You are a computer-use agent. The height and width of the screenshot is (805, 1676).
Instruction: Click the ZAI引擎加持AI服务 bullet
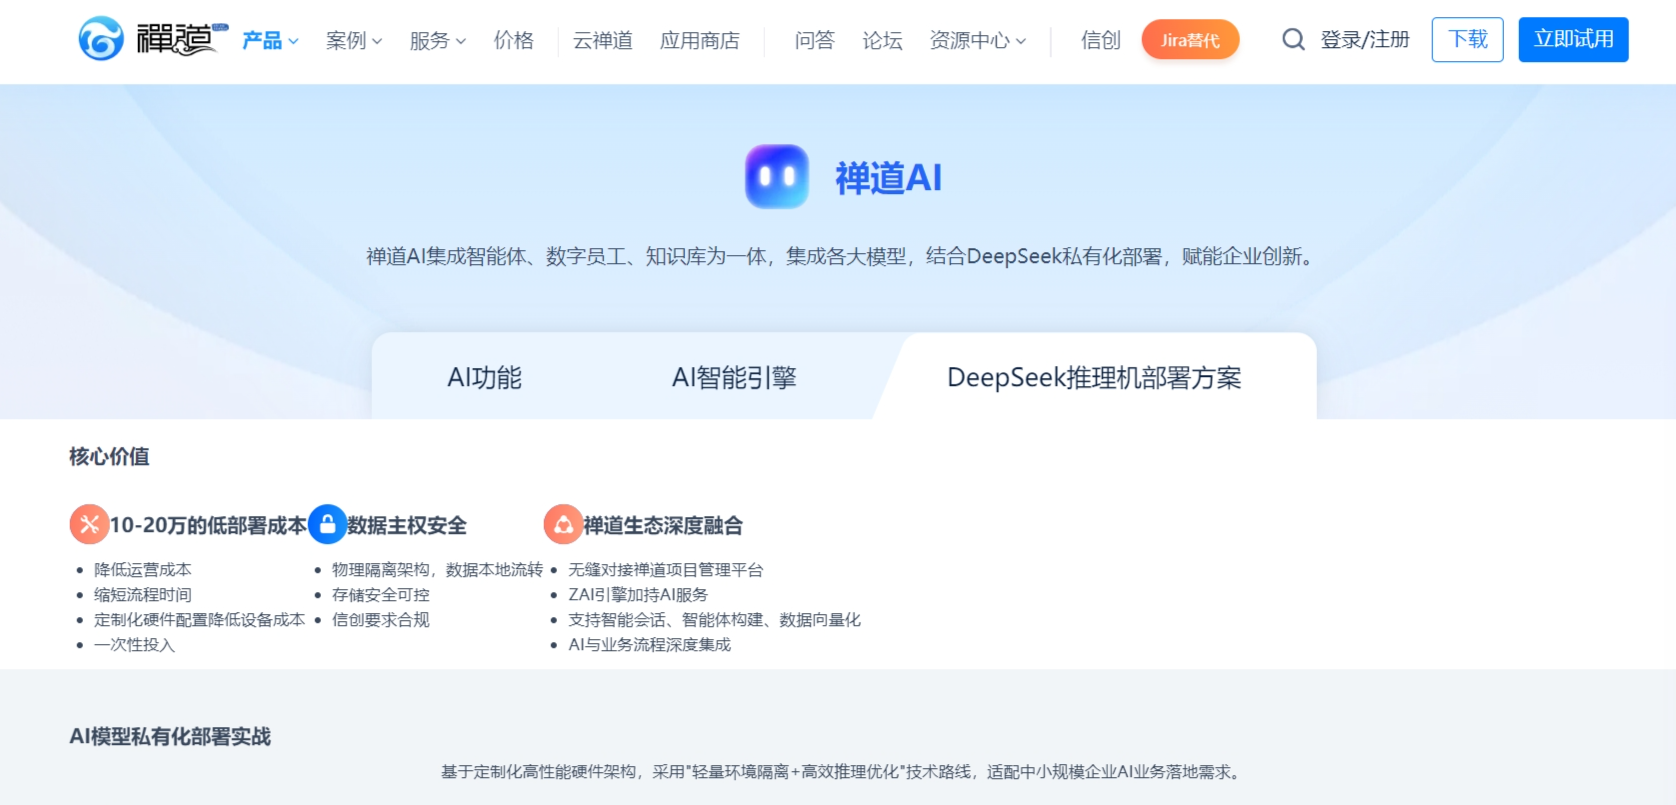tap(638, 595)
